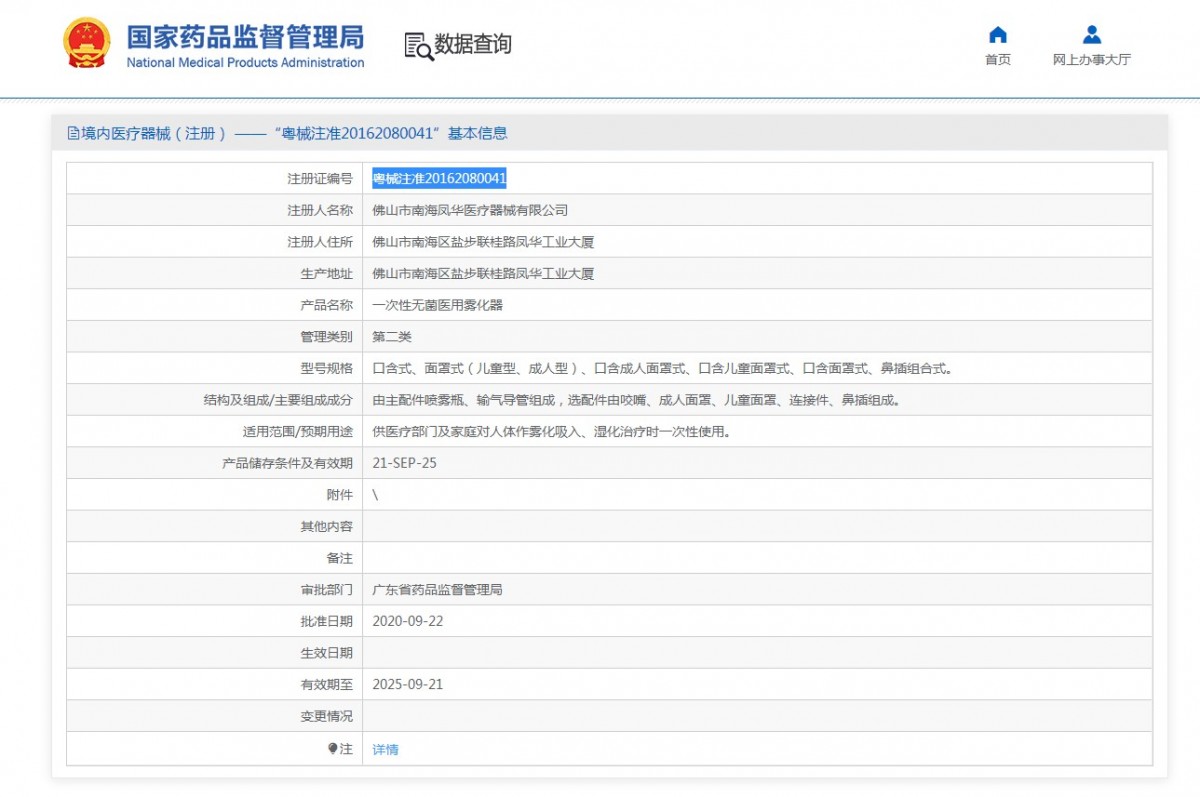This screenshot has height=797, width=1200.
Task: Click the small icon beside 注 label
Action: [333, 748]
